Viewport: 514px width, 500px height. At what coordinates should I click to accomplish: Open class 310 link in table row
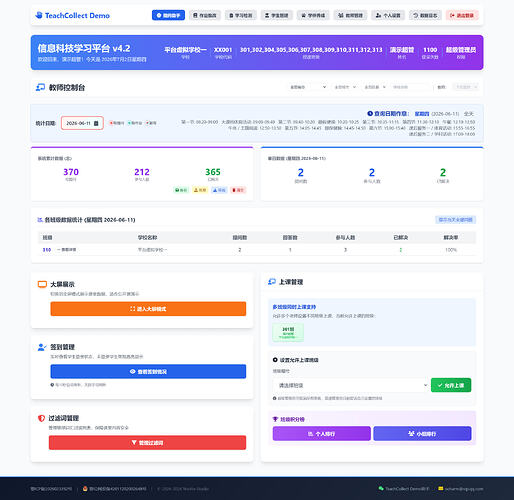pyautogui.click(x=47, y=250)
